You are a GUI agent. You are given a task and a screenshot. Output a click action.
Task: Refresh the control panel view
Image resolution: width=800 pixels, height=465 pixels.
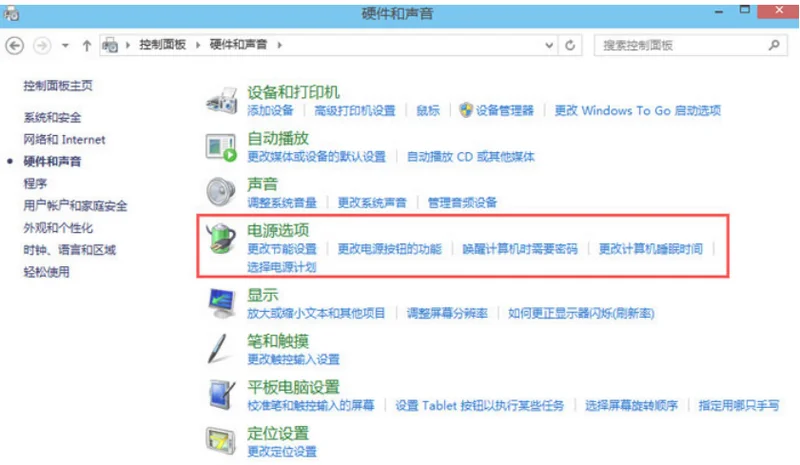click(x=570, y=45)
